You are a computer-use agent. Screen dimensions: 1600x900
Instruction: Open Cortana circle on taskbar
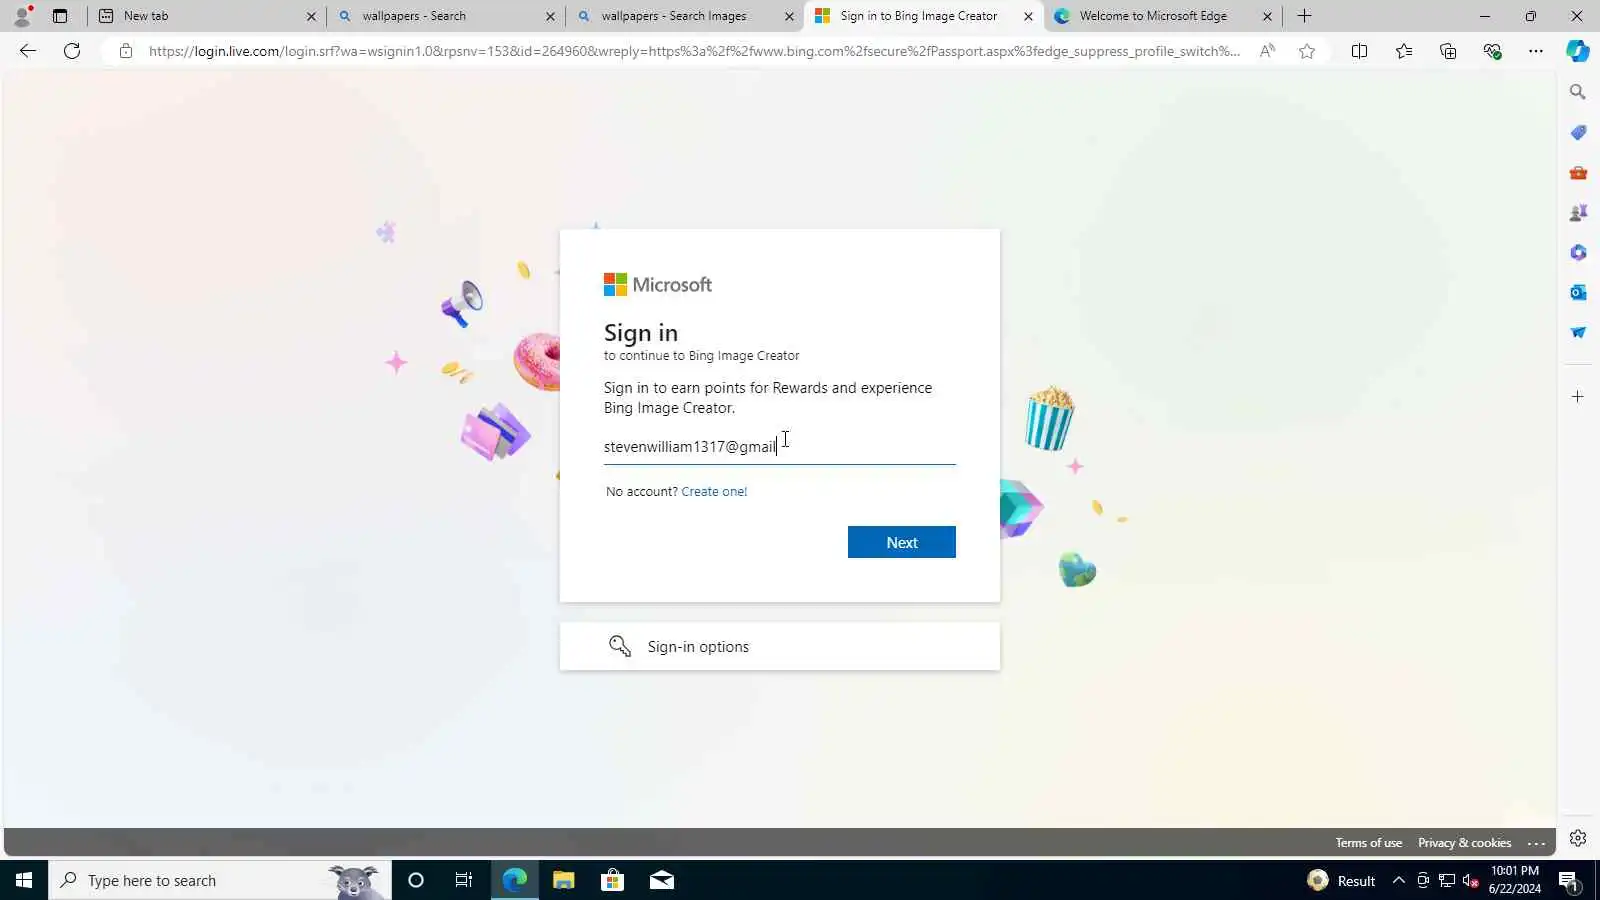pos(416,880)
